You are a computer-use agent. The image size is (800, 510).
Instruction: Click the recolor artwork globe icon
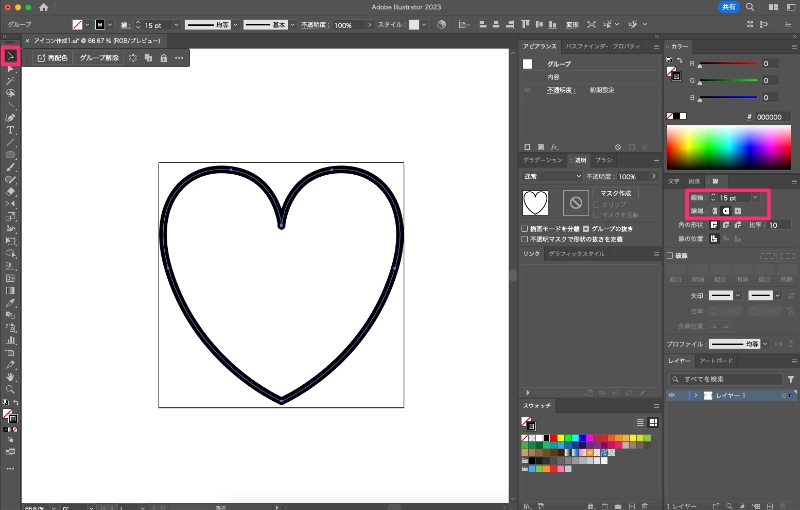442,24
